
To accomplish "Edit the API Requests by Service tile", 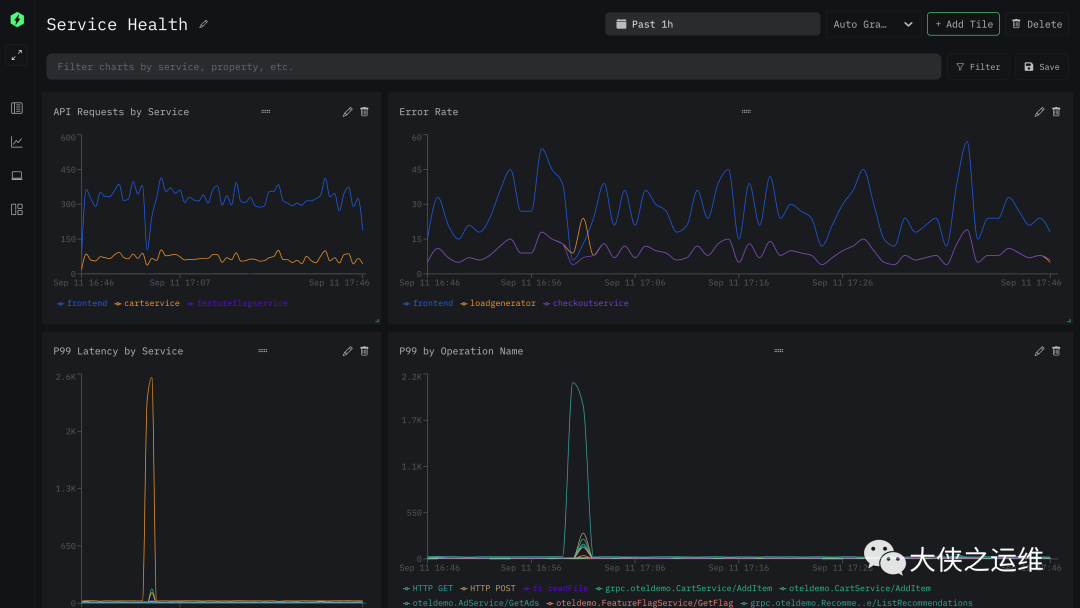I will coord(348,112).
